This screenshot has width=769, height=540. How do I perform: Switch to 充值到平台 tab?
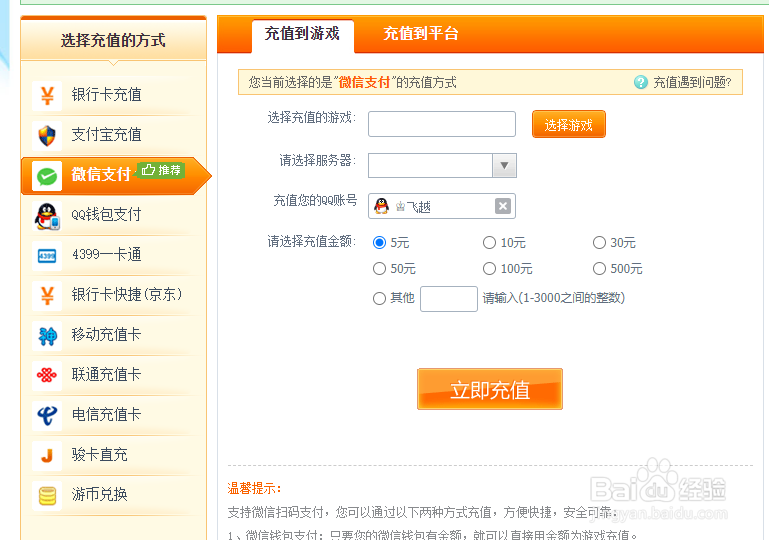421,34
